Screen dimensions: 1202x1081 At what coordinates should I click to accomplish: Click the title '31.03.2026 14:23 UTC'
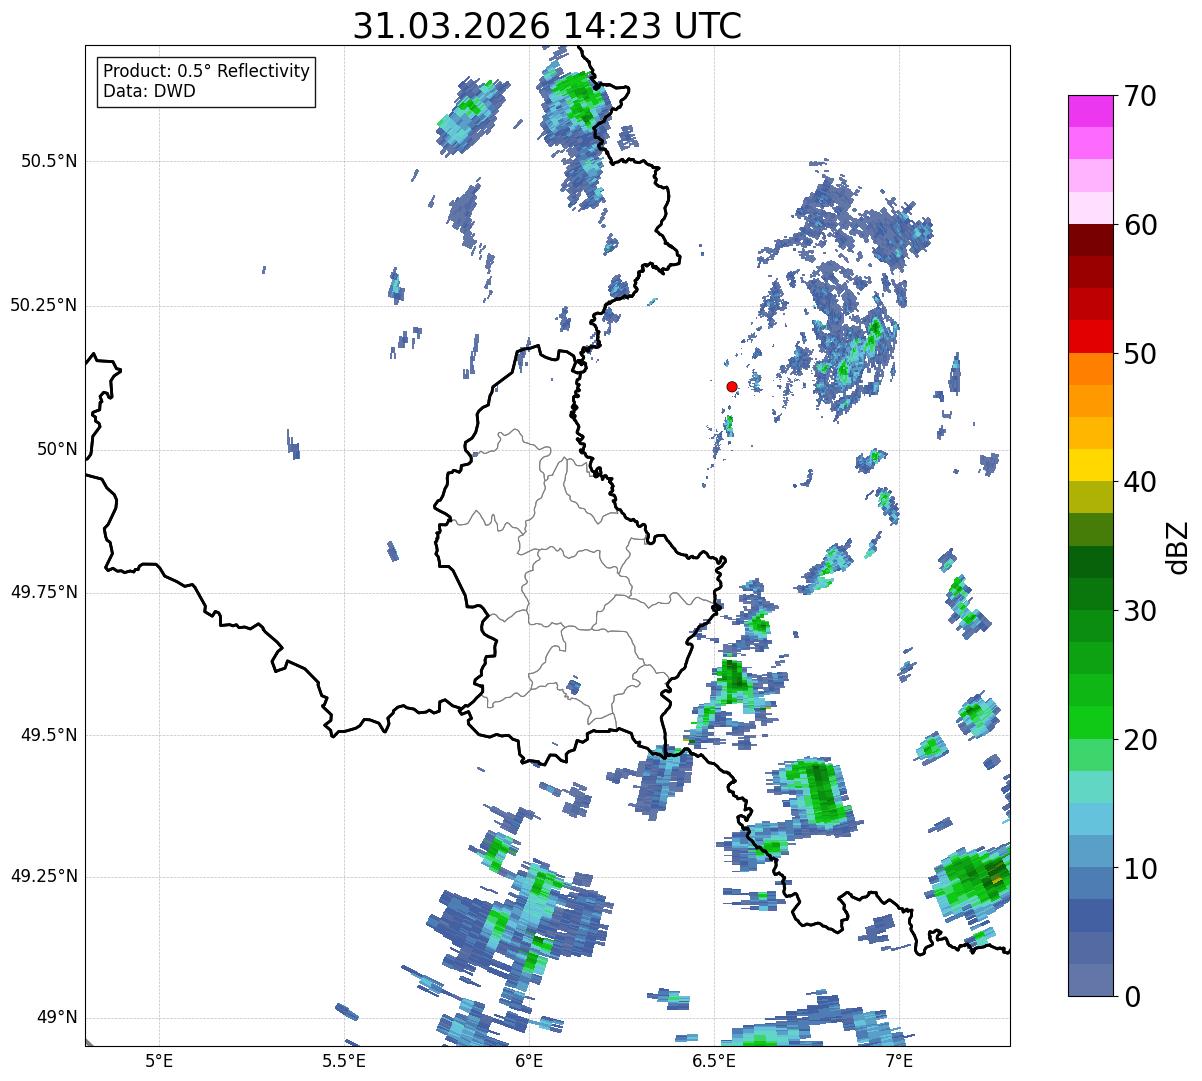click(547, 25)
